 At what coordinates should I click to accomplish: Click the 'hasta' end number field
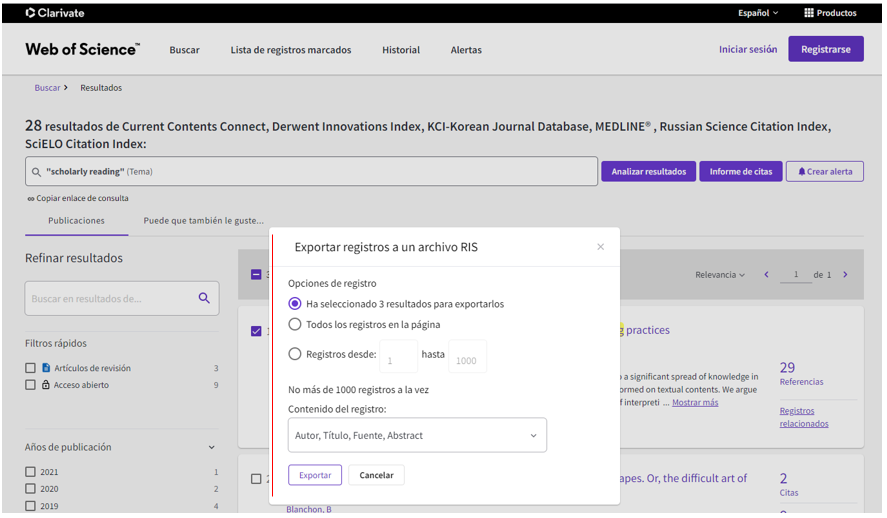467,356
